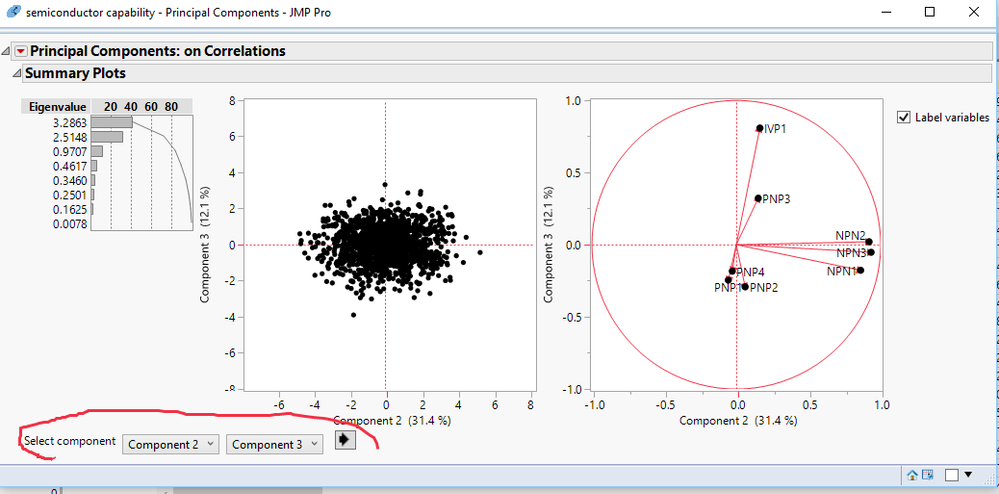Select the topmost point in score plot
Image resolution: width=999 pixels, height=494 pixels.
point(385,185)
